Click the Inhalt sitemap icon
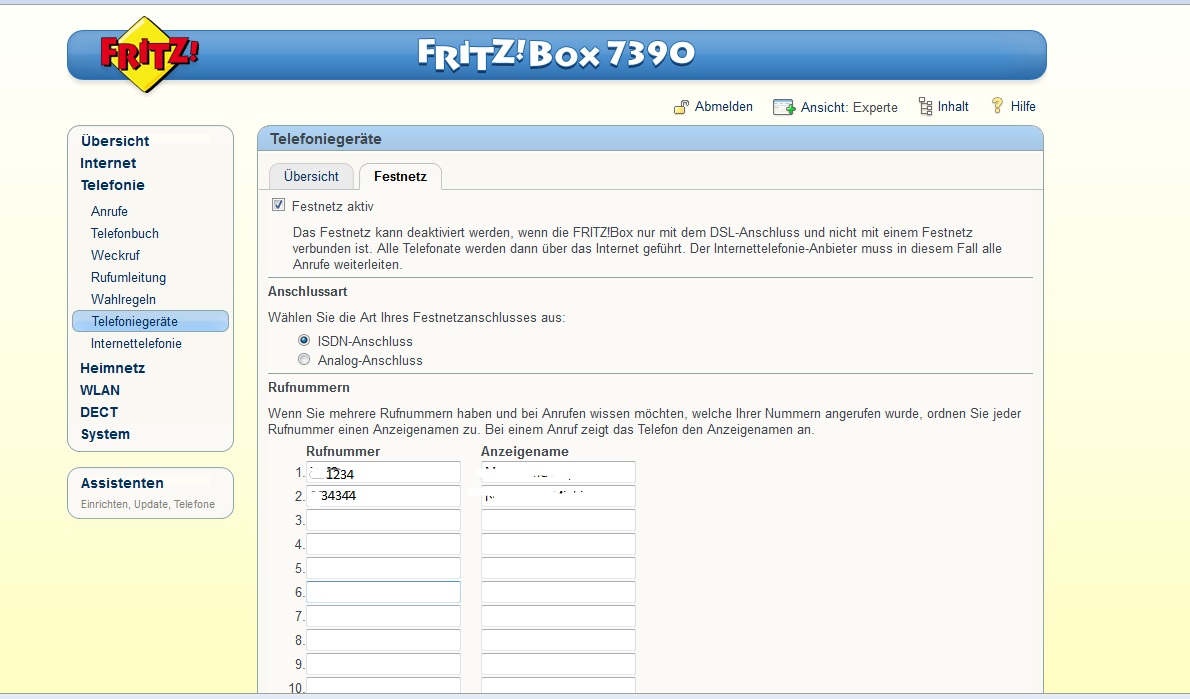The height and width of the screenshot is (699, 1190). pos(925,106)
